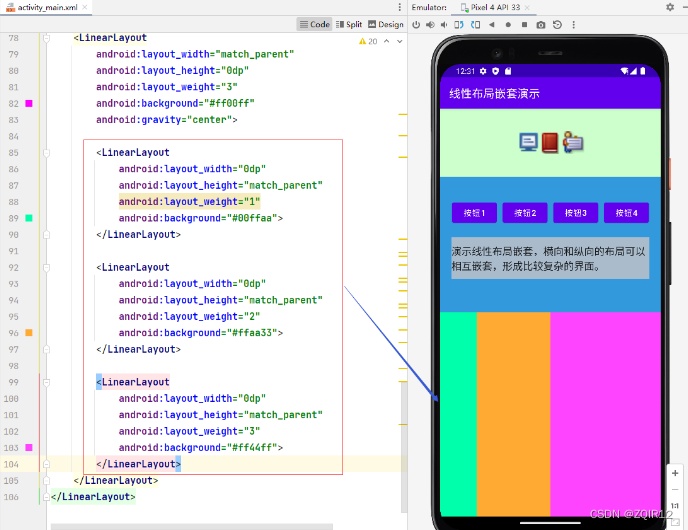Collapse the LinearLayout block at line 99
This screenshot has width=688, height=530.
tap(46, 383)
